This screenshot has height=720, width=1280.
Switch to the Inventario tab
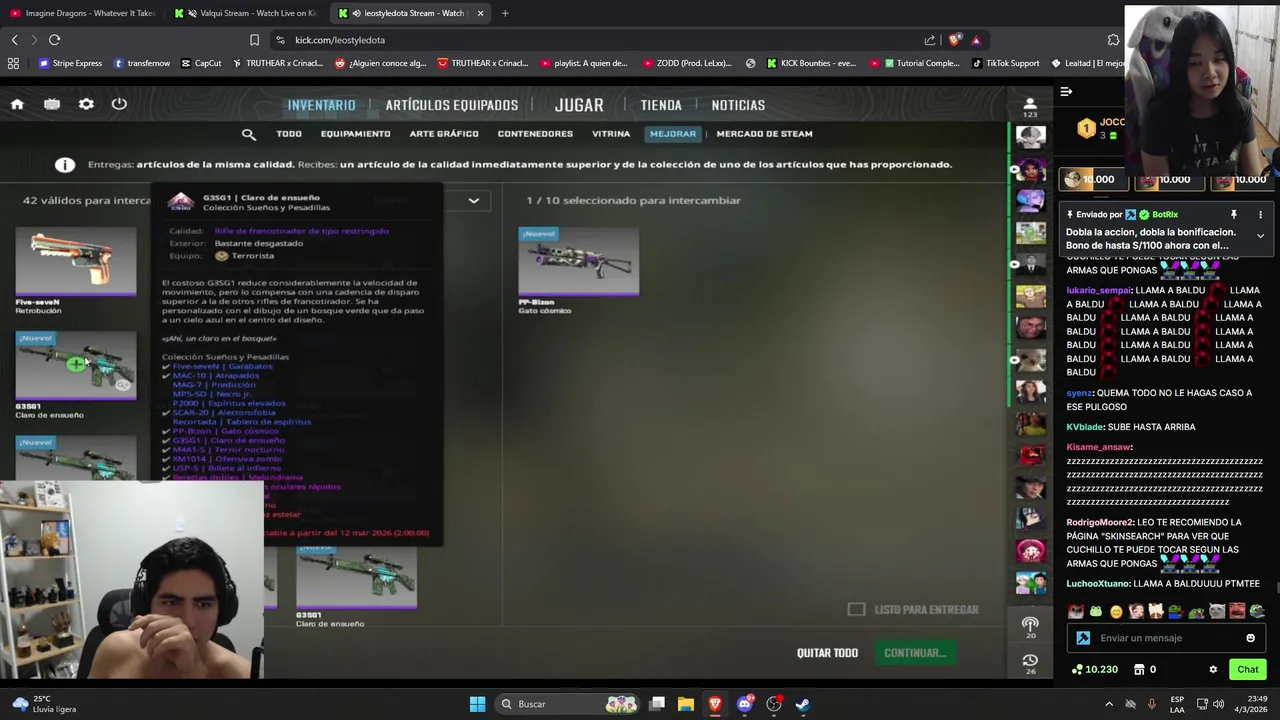tap(321, 105)
